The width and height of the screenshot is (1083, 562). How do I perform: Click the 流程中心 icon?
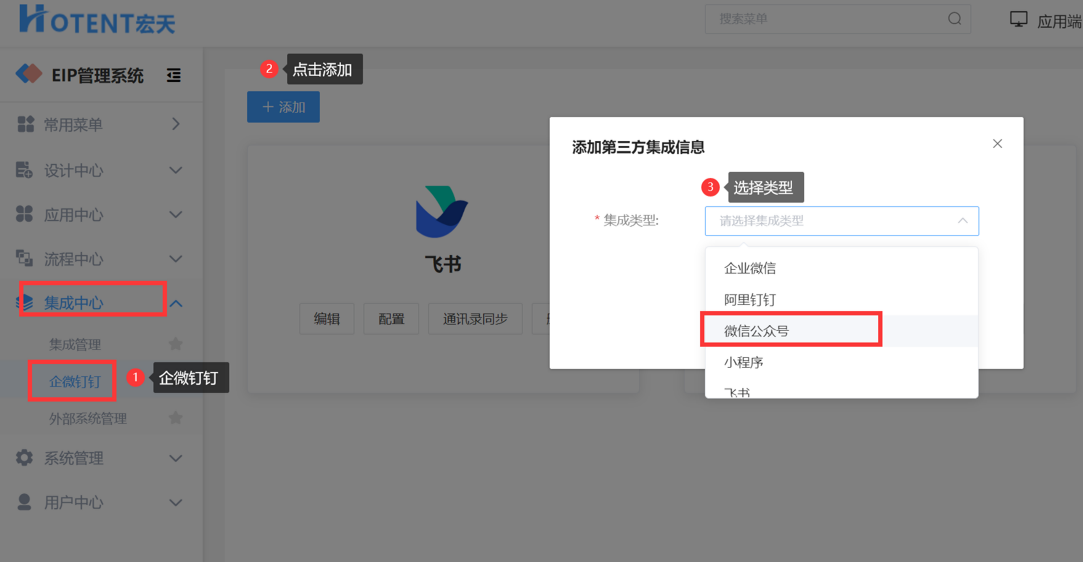(24, 258)
